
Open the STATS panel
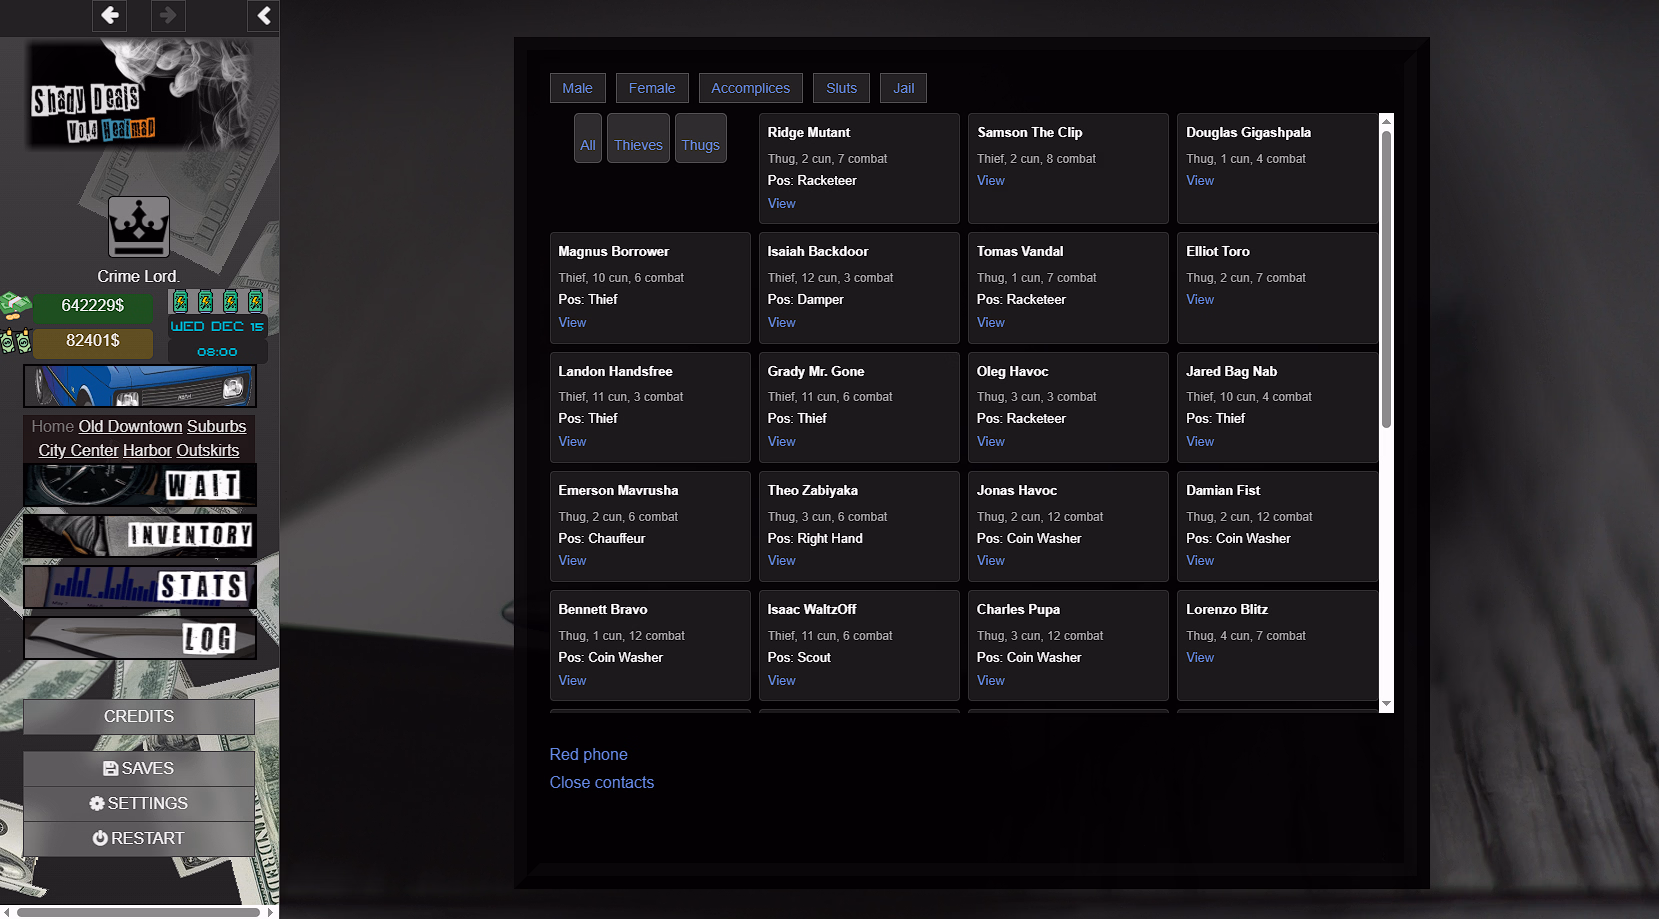pos(139,587)
